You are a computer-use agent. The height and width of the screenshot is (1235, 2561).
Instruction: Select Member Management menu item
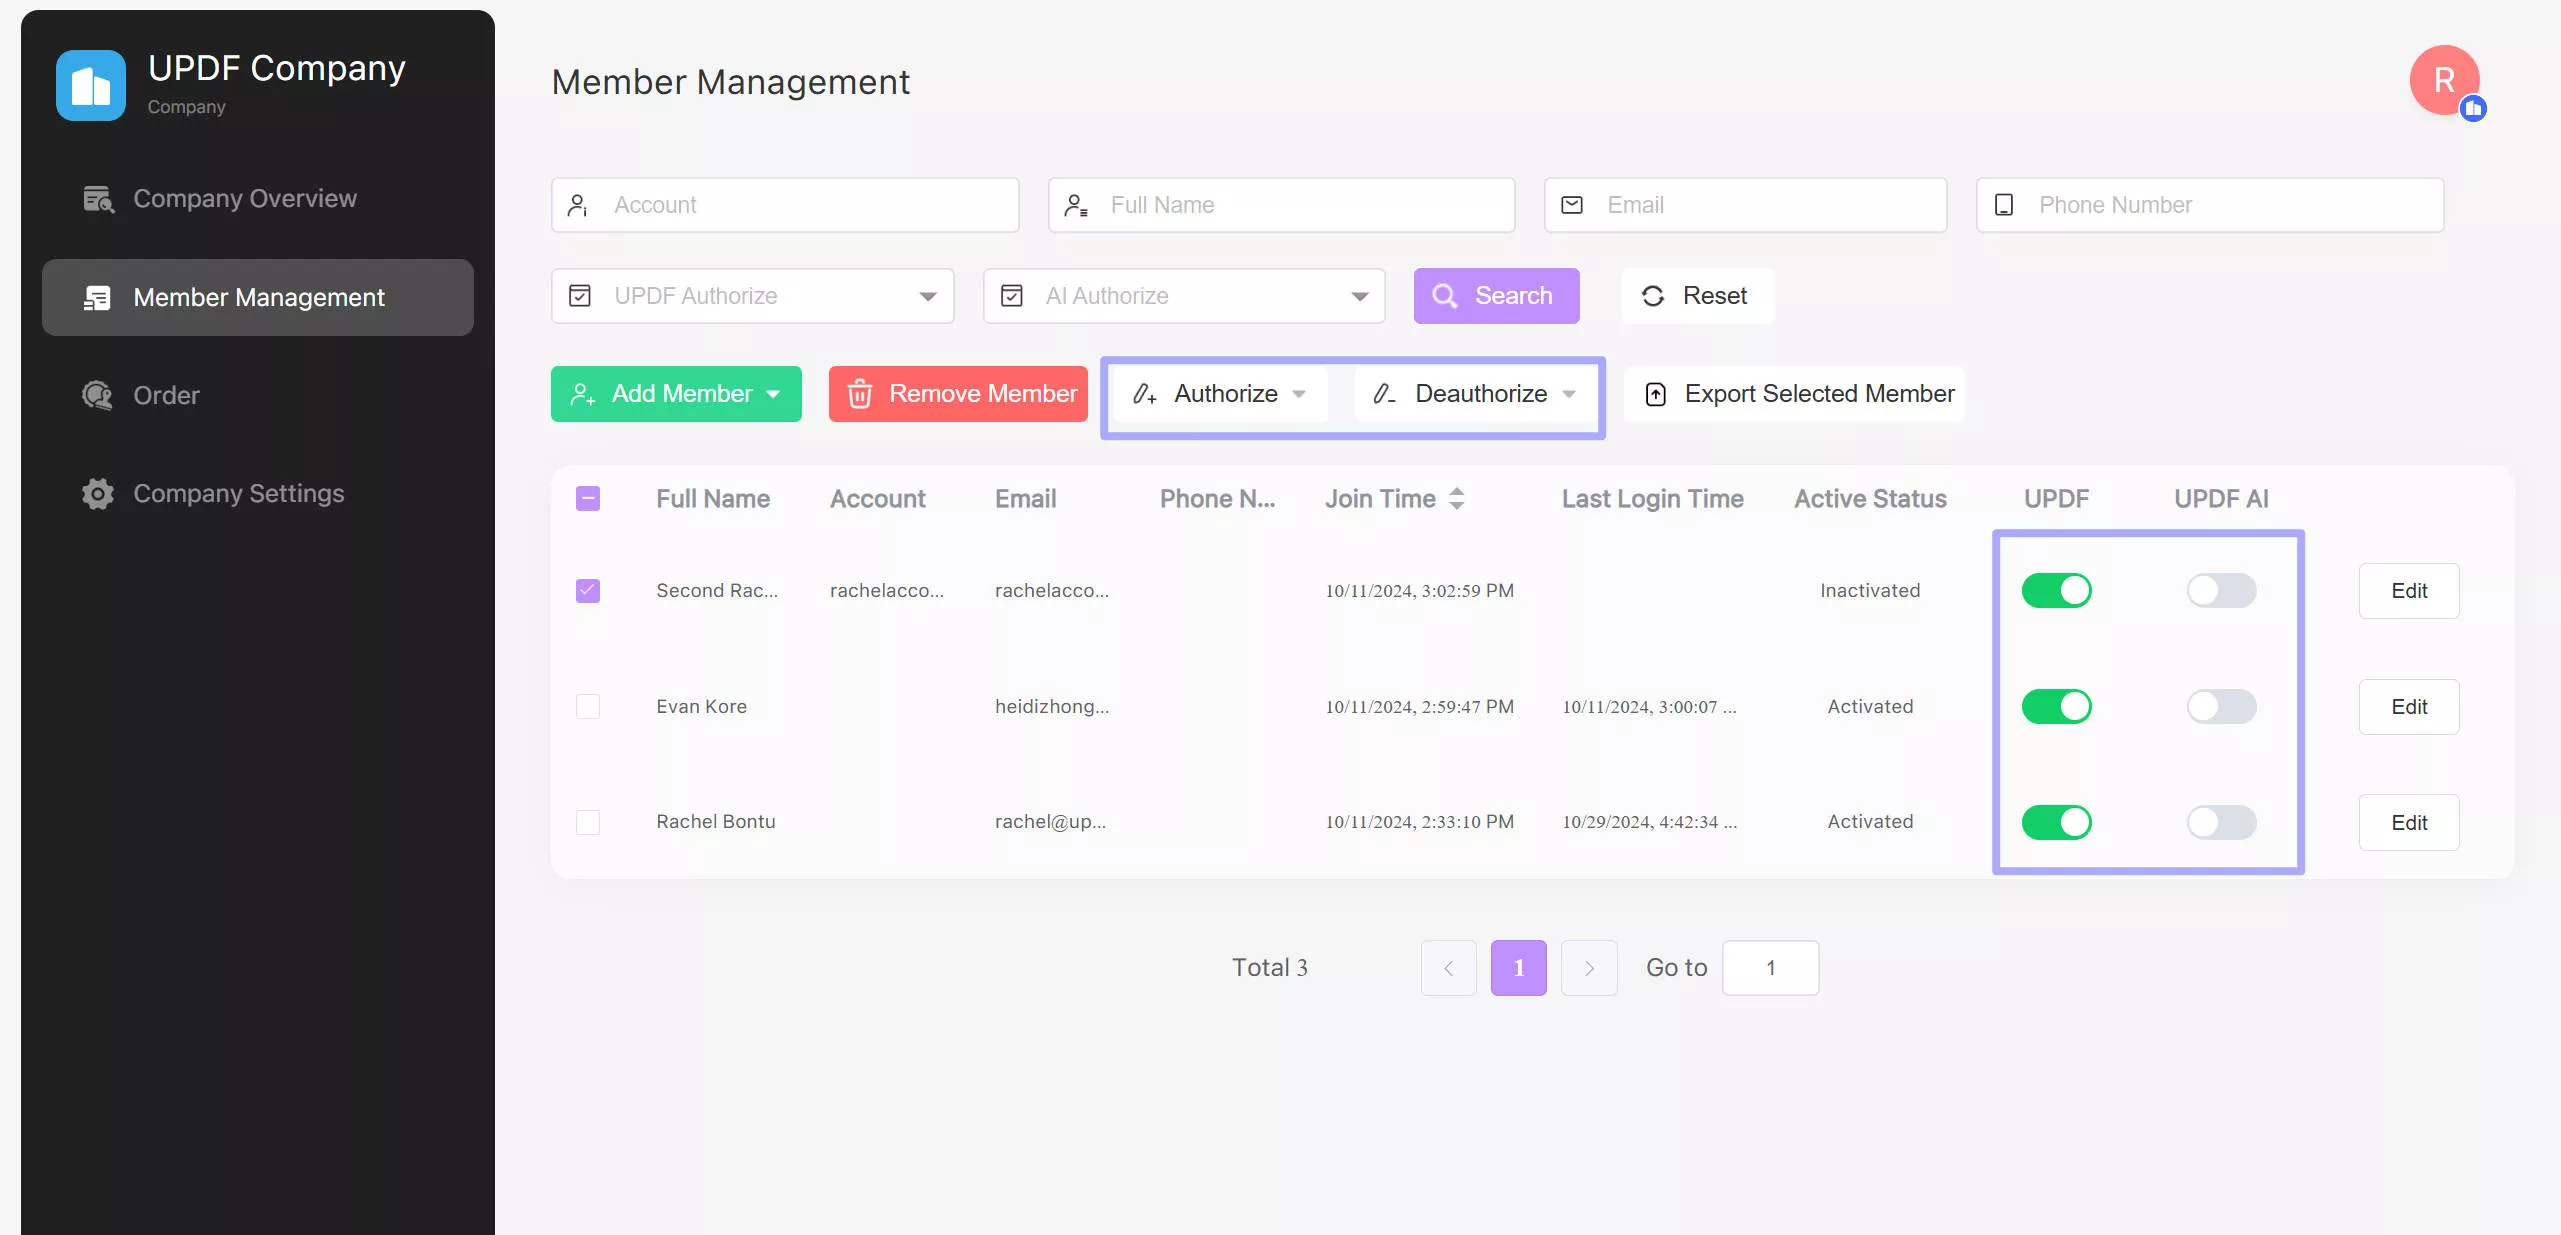[x=258, y=297]
